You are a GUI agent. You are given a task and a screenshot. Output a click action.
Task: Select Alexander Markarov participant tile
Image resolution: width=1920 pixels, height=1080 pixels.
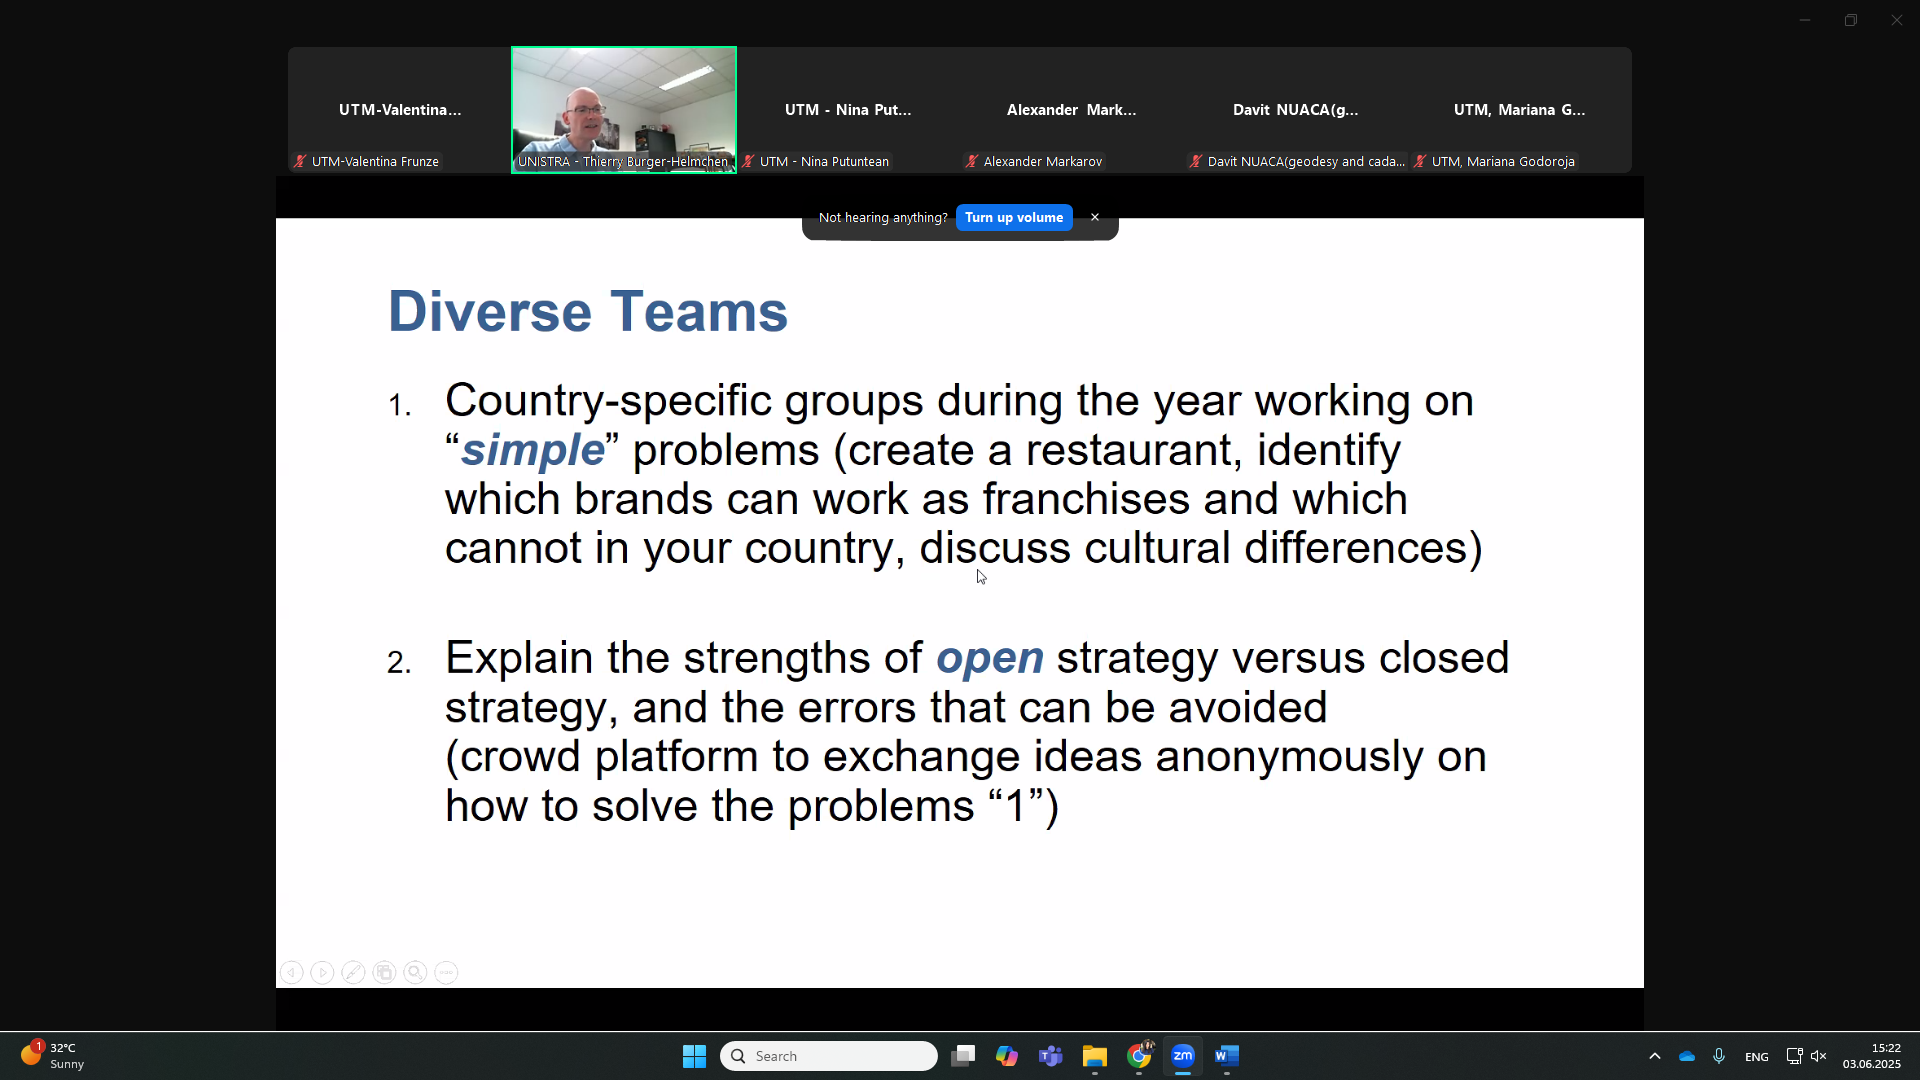tap(1071, 110)
